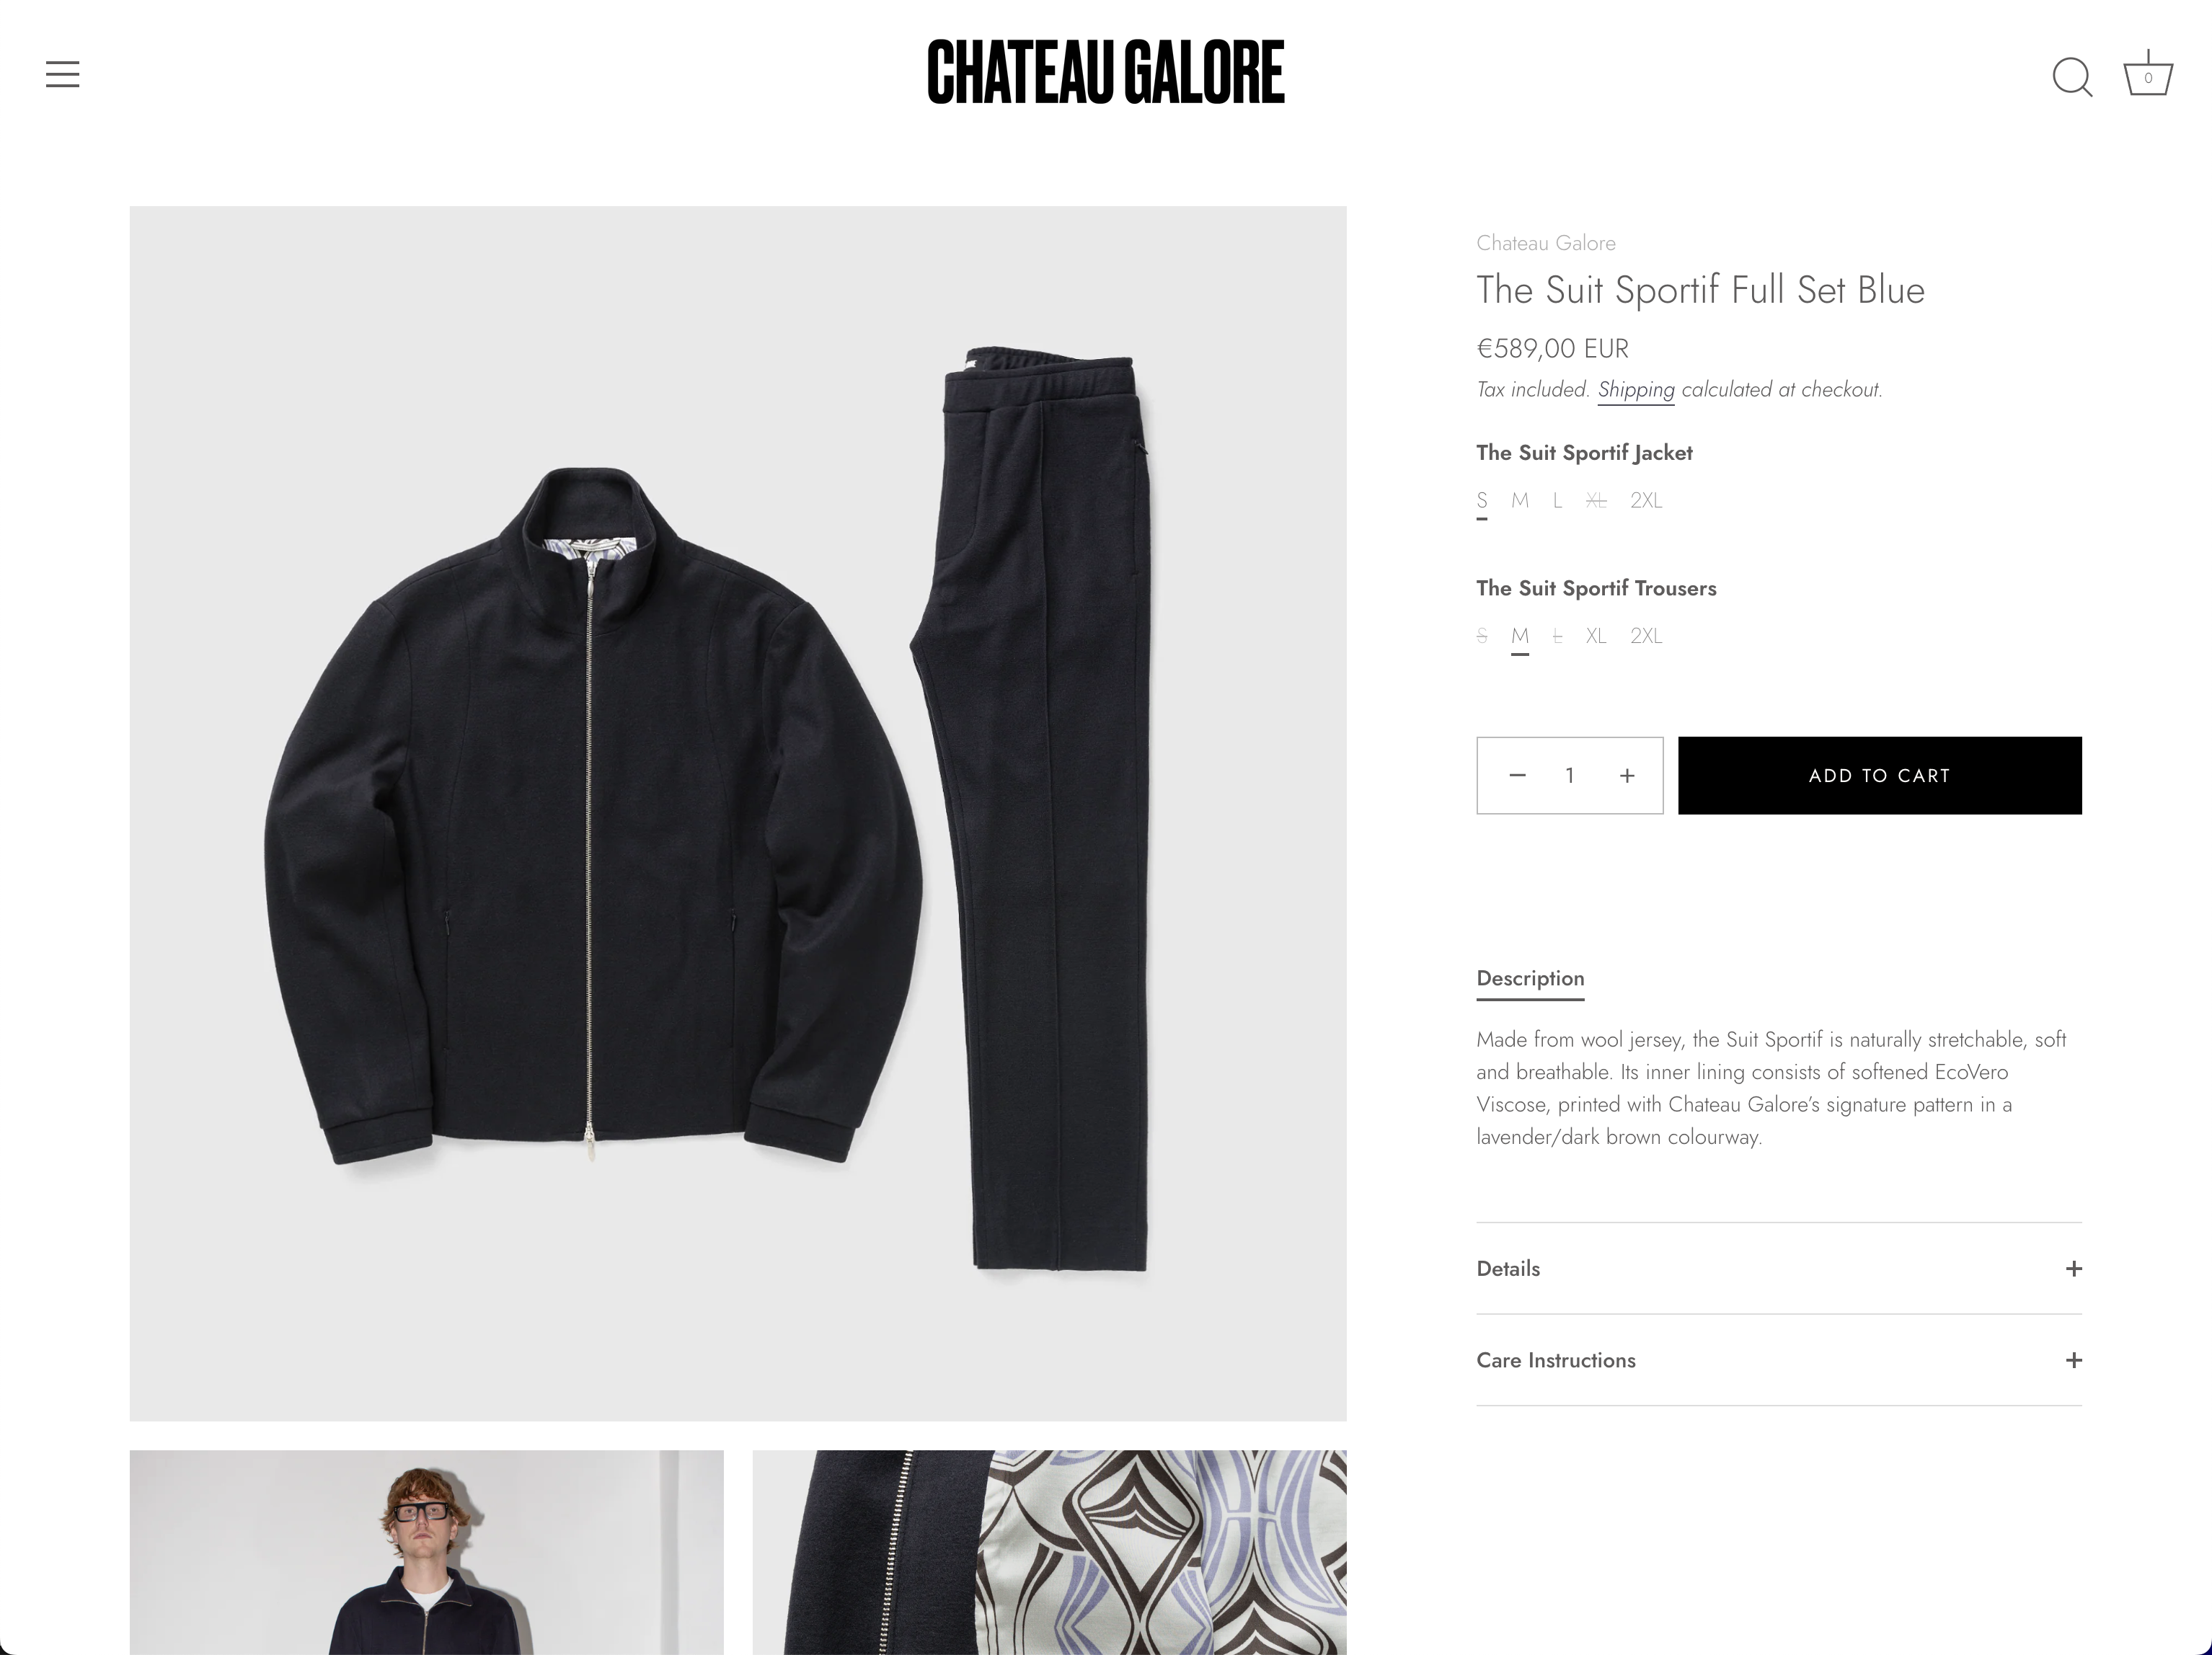Expand the Care Instructions section
Viewport: 2212px width, 1655px height.
(x=1779, y=1360)
